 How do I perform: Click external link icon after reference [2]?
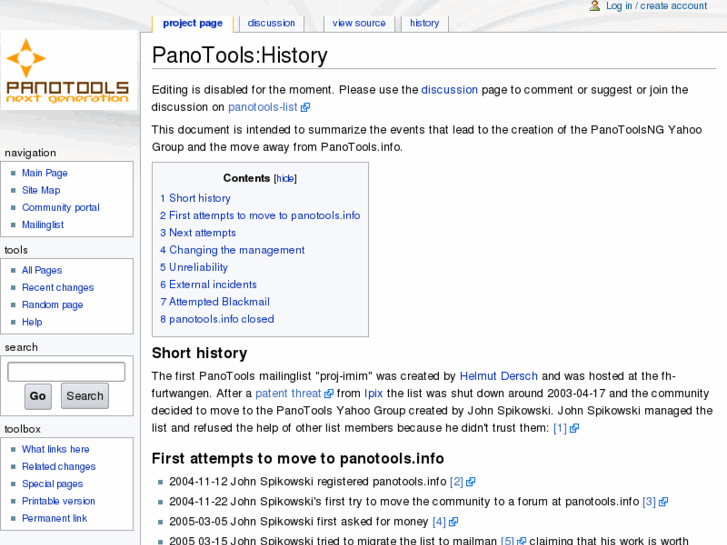[471, 482]
